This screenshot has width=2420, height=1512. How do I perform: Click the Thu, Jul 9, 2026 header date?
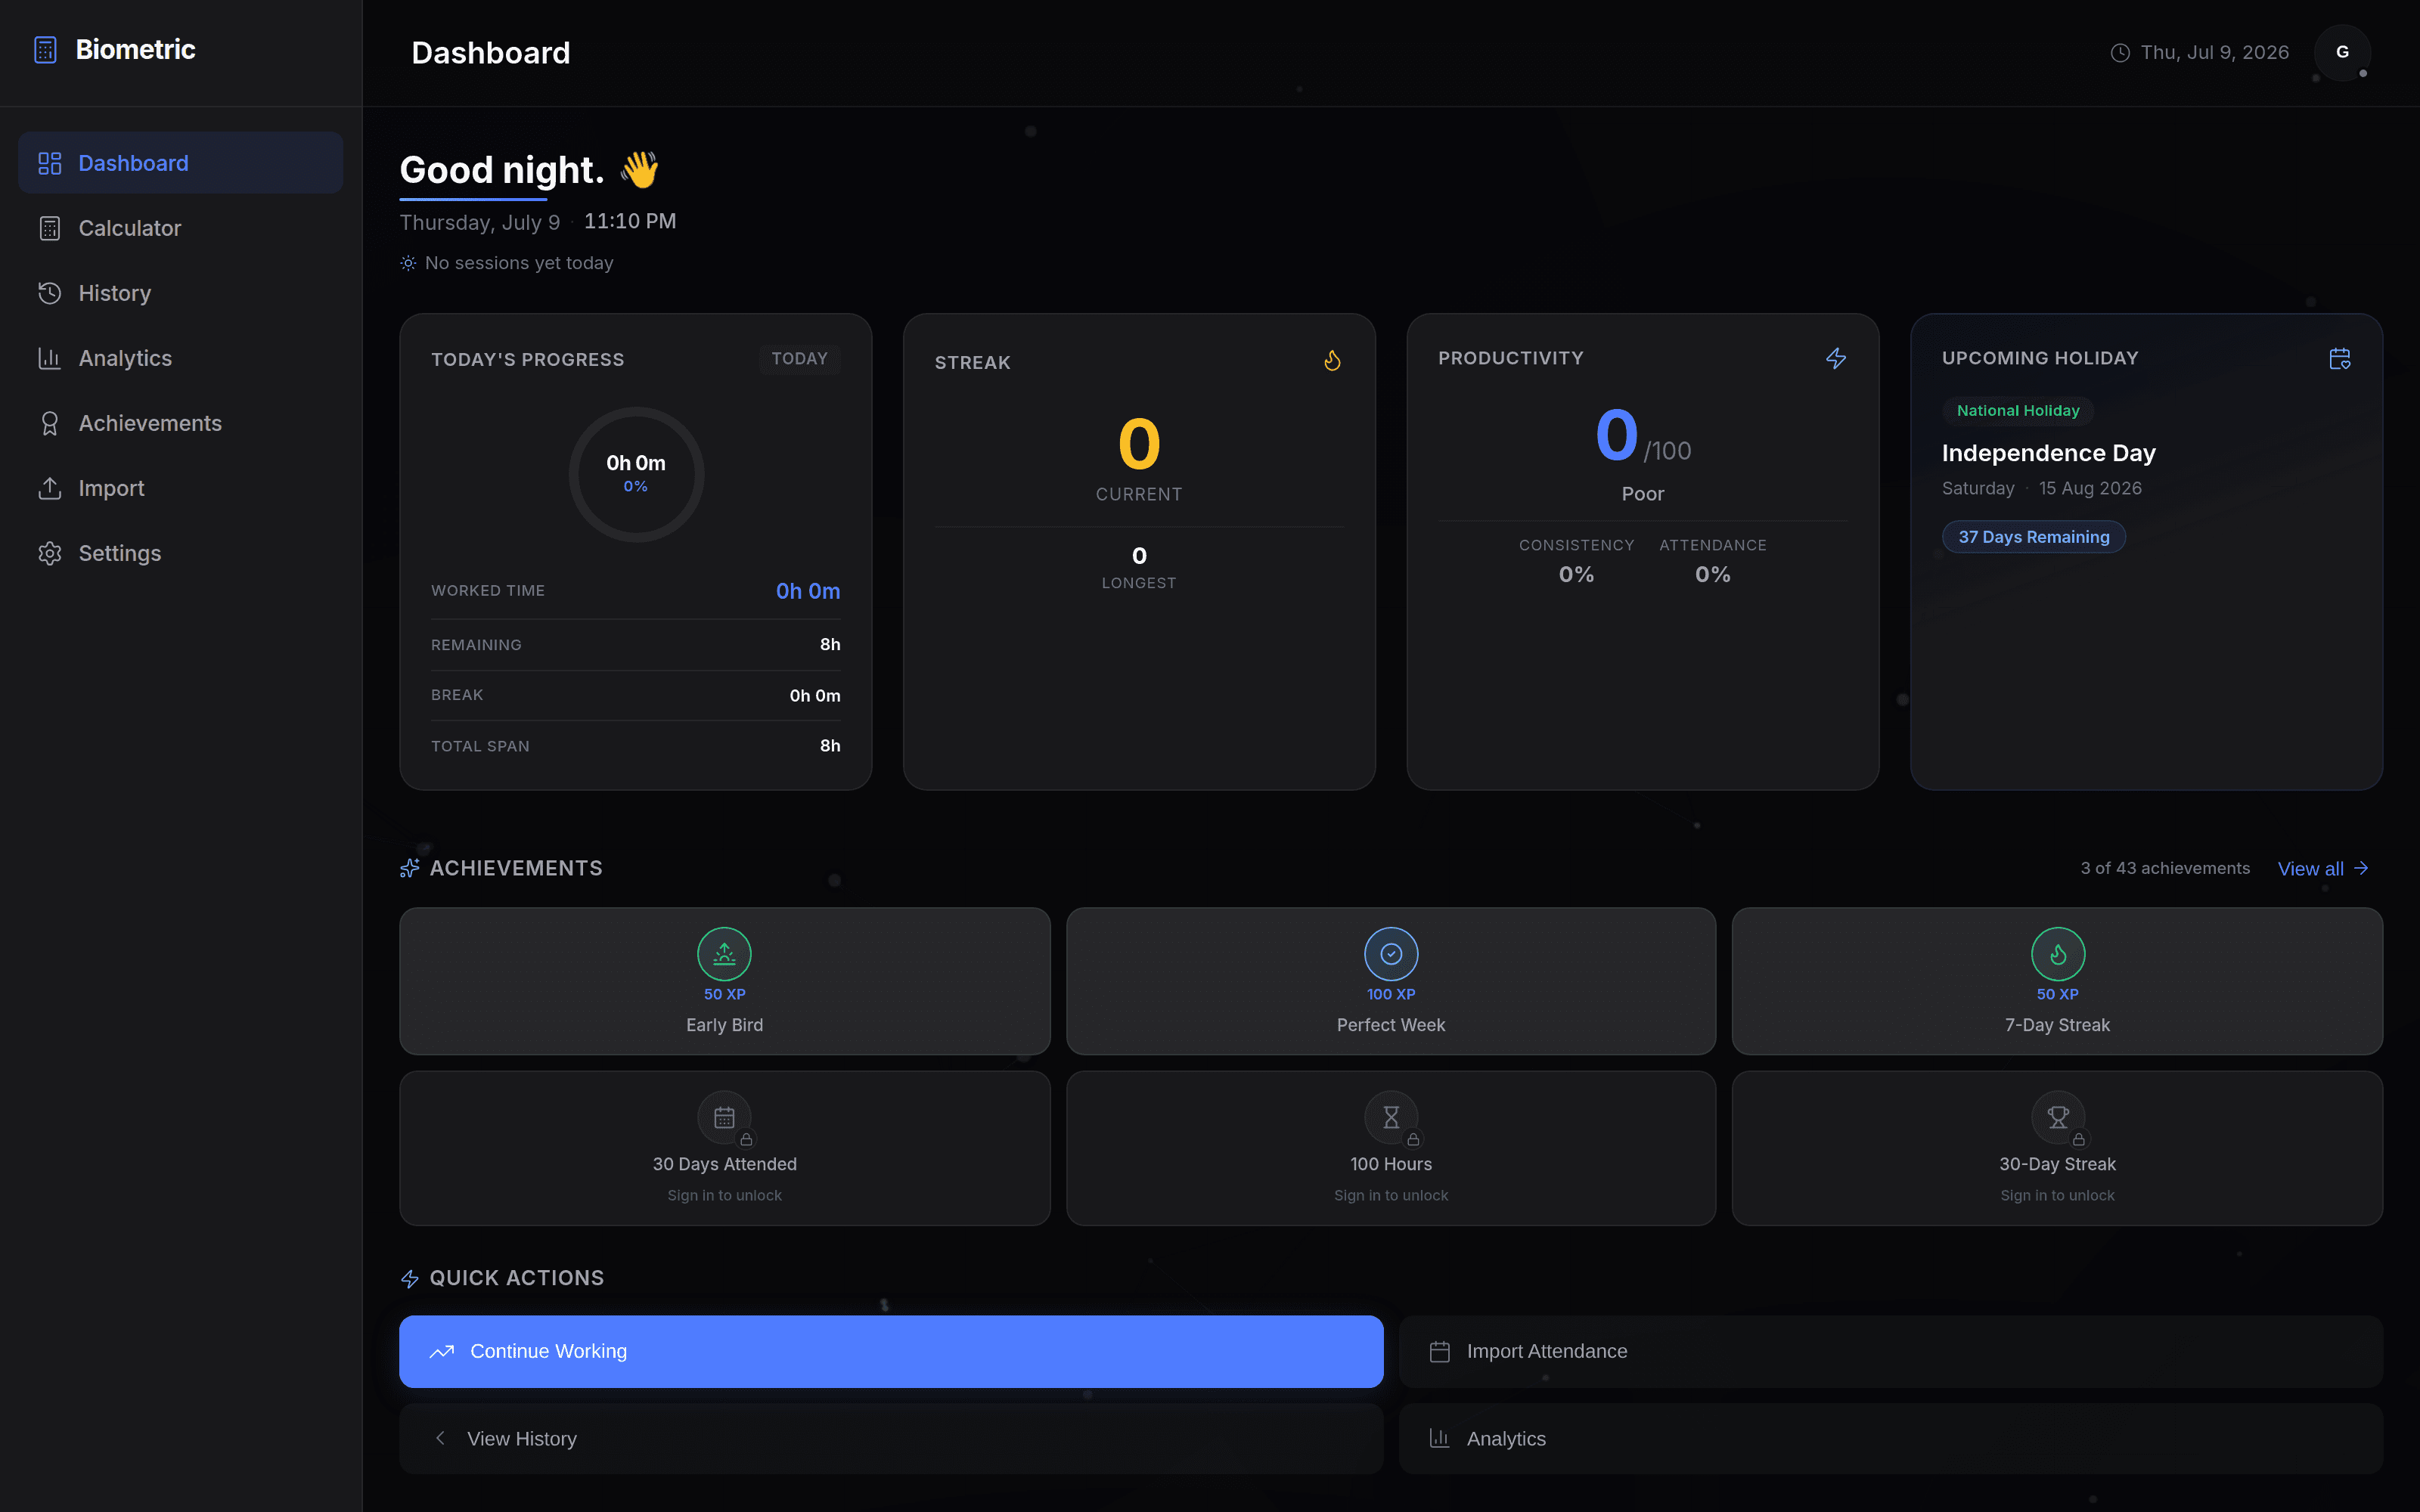[2215, 53]
